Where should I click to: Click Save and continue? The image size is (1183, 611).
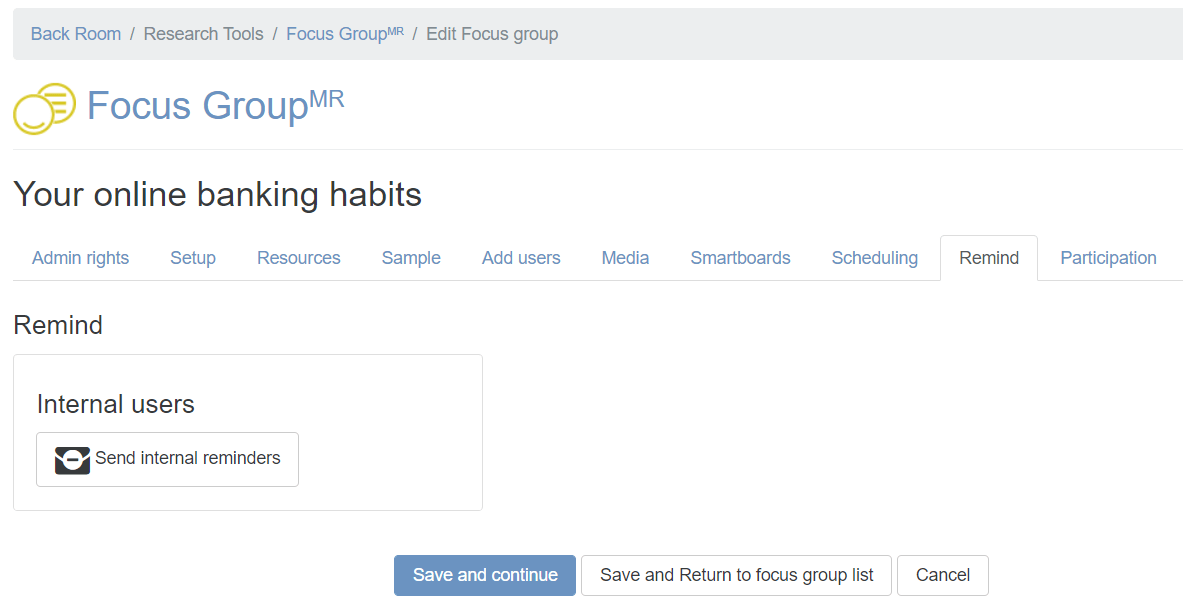point(485,576)
